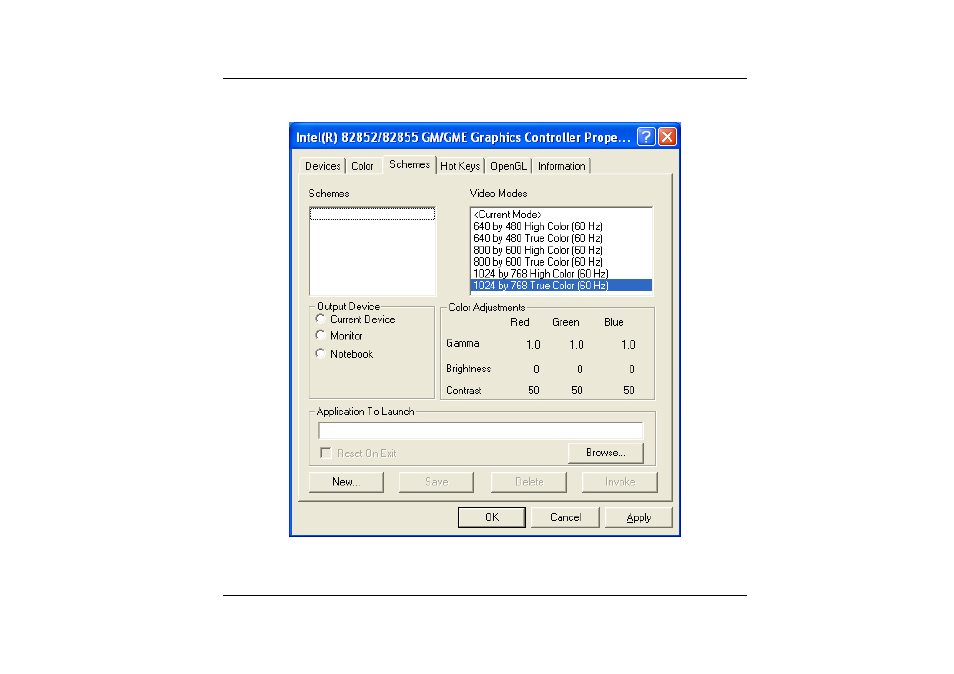This screenshot has height=674, width=954.
Task: Click the Green Gamma value 1.0
Action: point(576,345)
